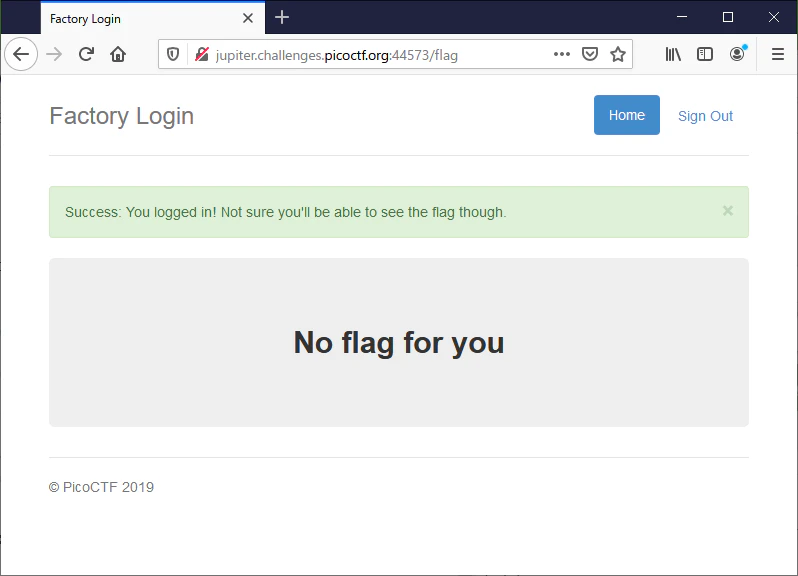Dismiss the green success alert
The height and width of the screenshot is (576, 798).
point(728,211)
